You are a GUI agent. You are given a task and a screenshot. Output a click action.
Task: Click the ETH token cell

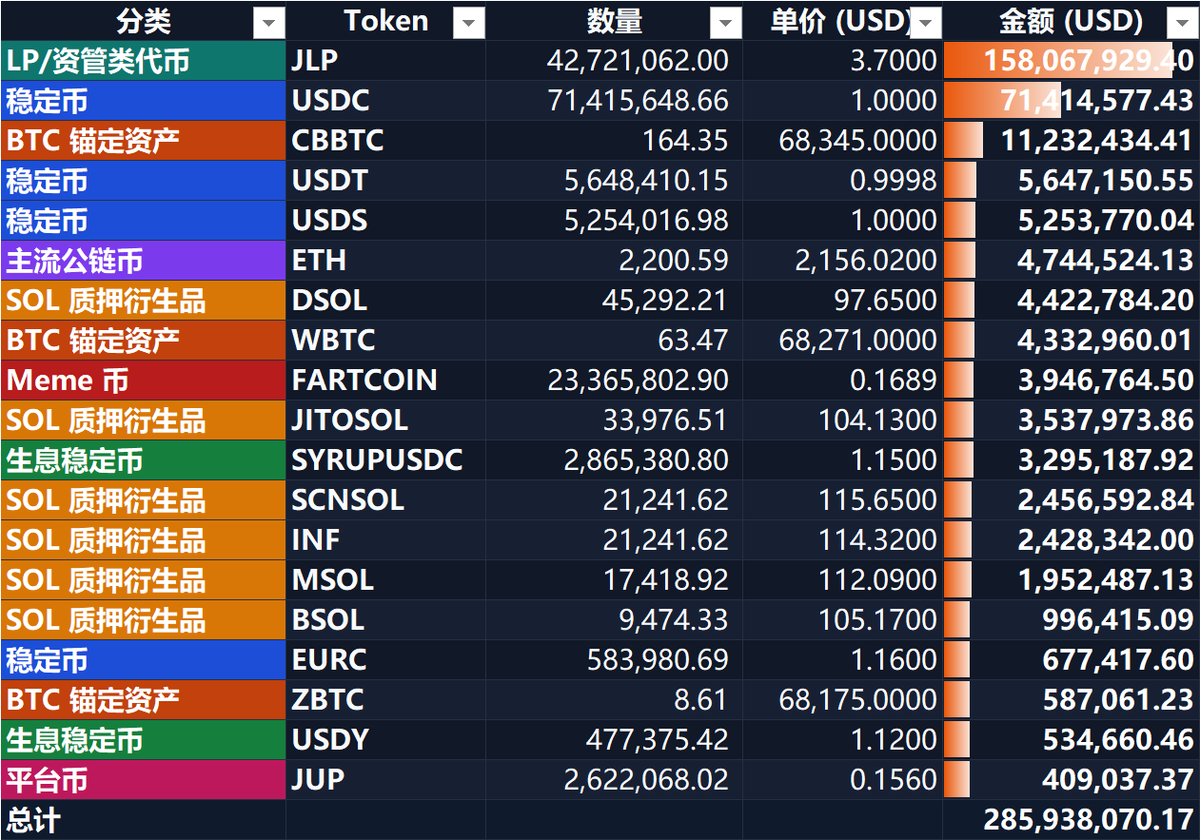pos(386,260)
